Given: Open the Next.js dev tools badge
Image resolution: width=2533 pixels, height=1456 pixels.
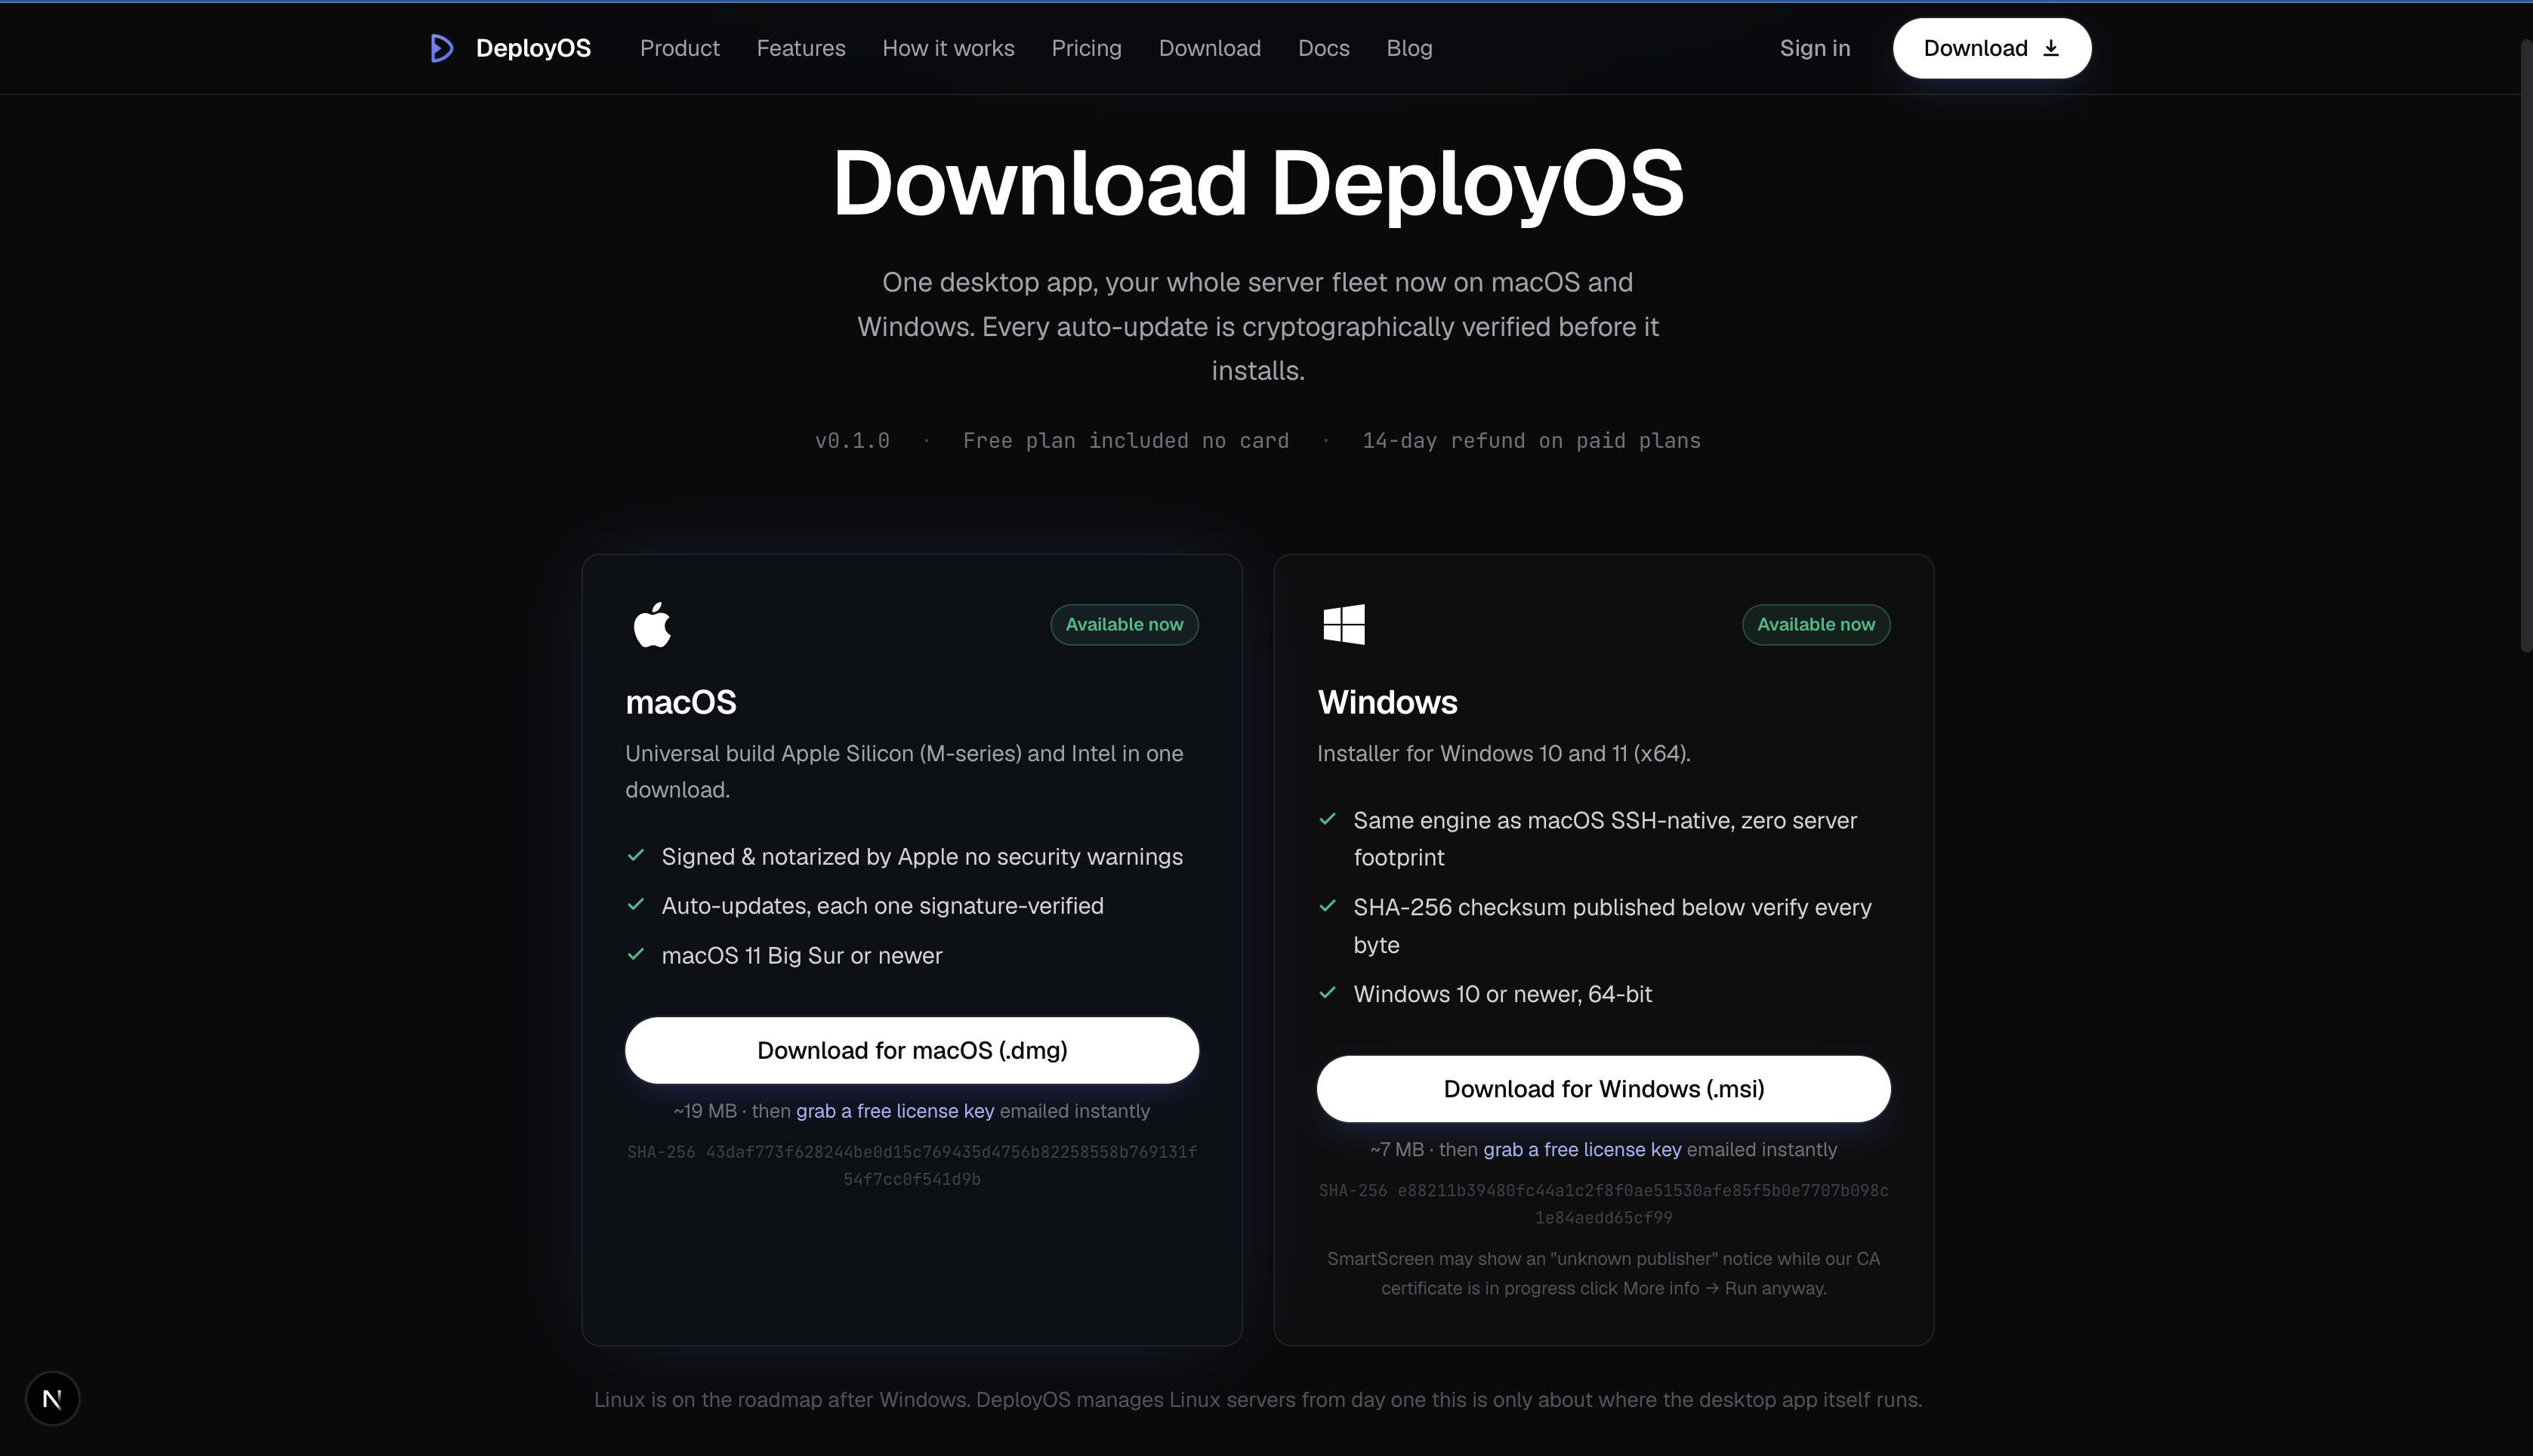Looking at the screenshot, I should (52, 1398).
